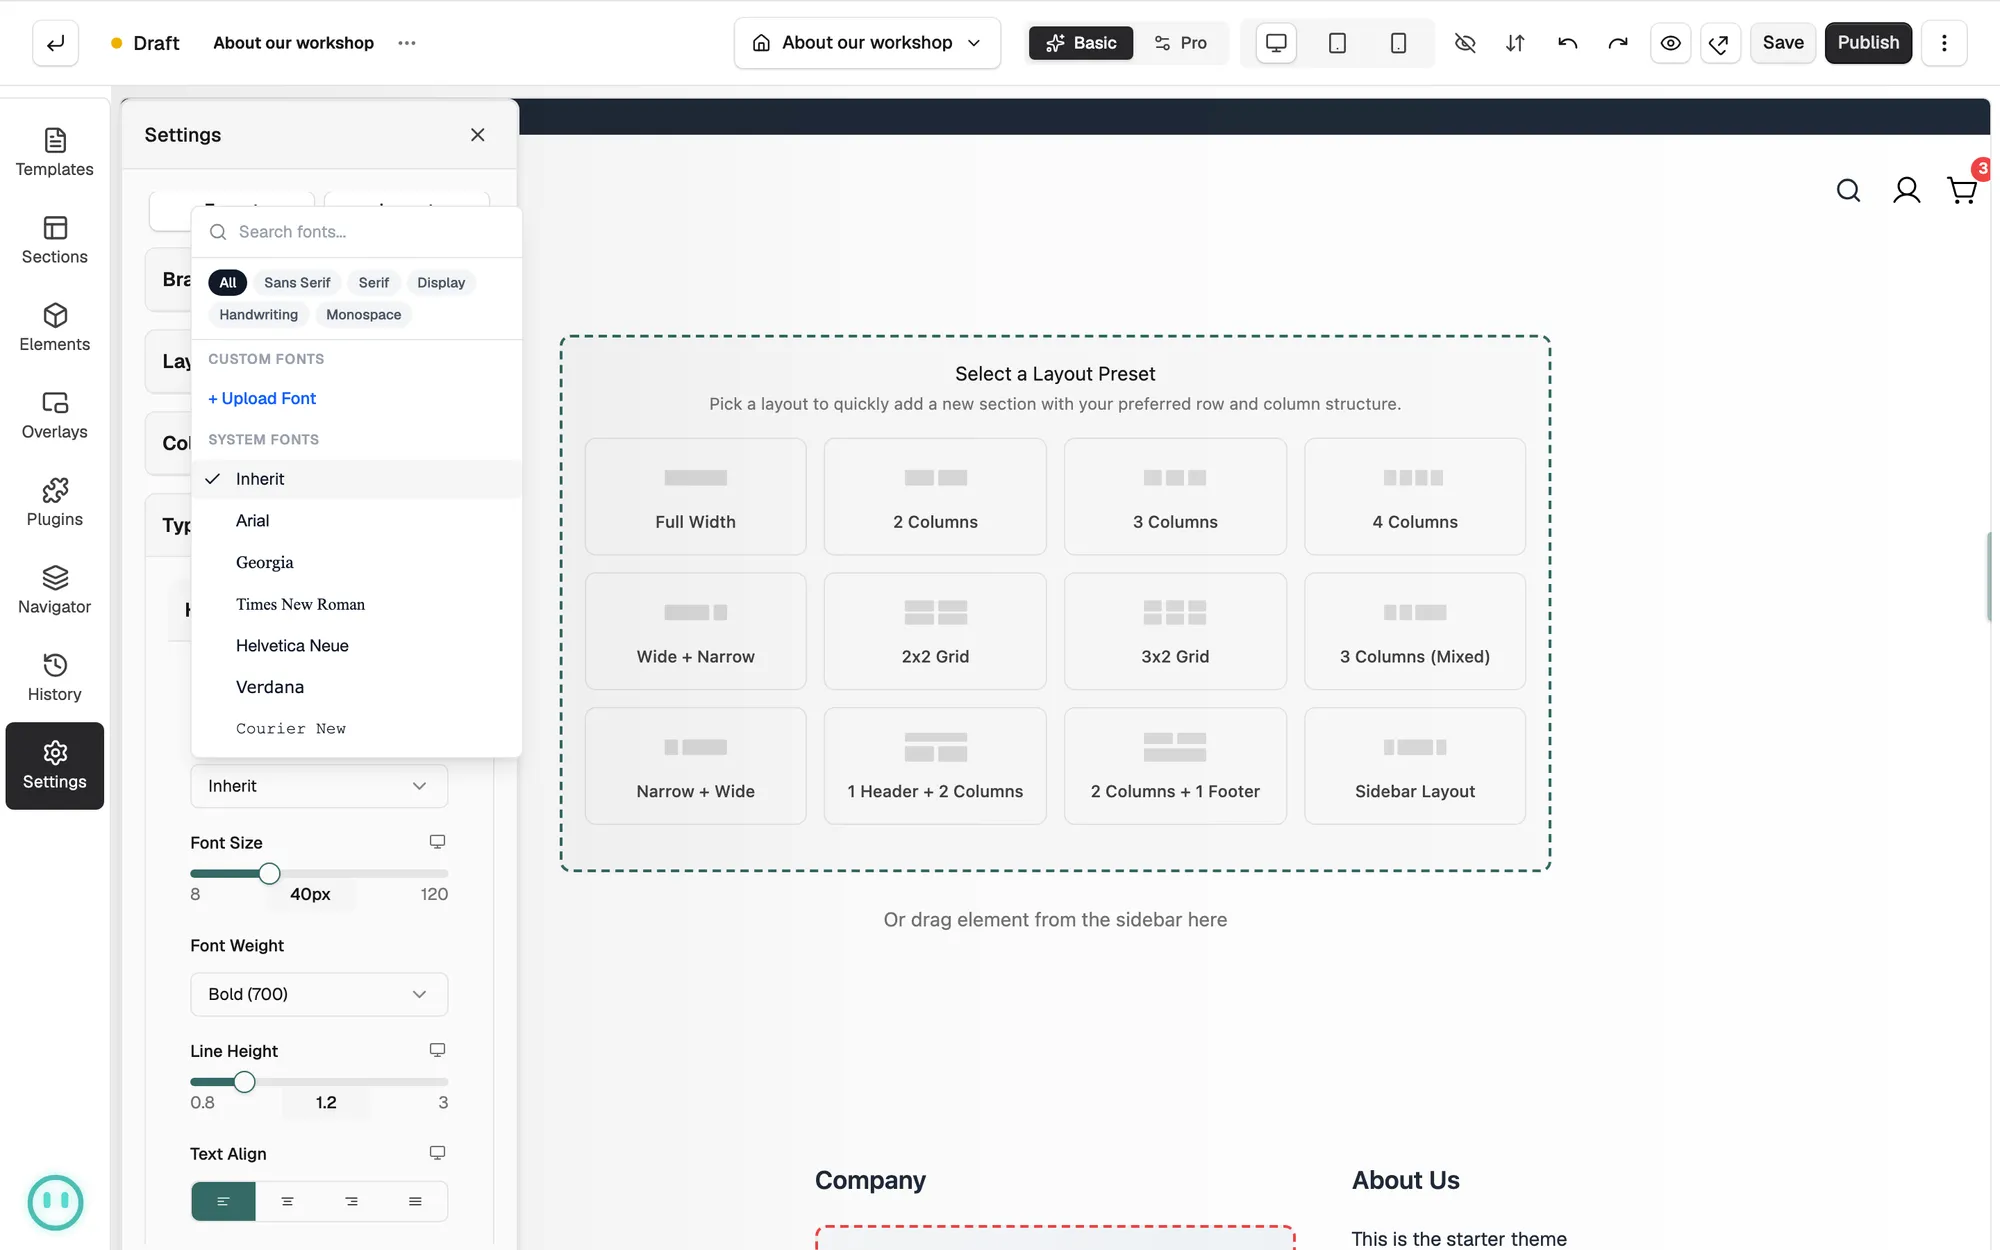Click the Line Height slider handle
Viewport: 2000px width, 1250px height.
244,1082
